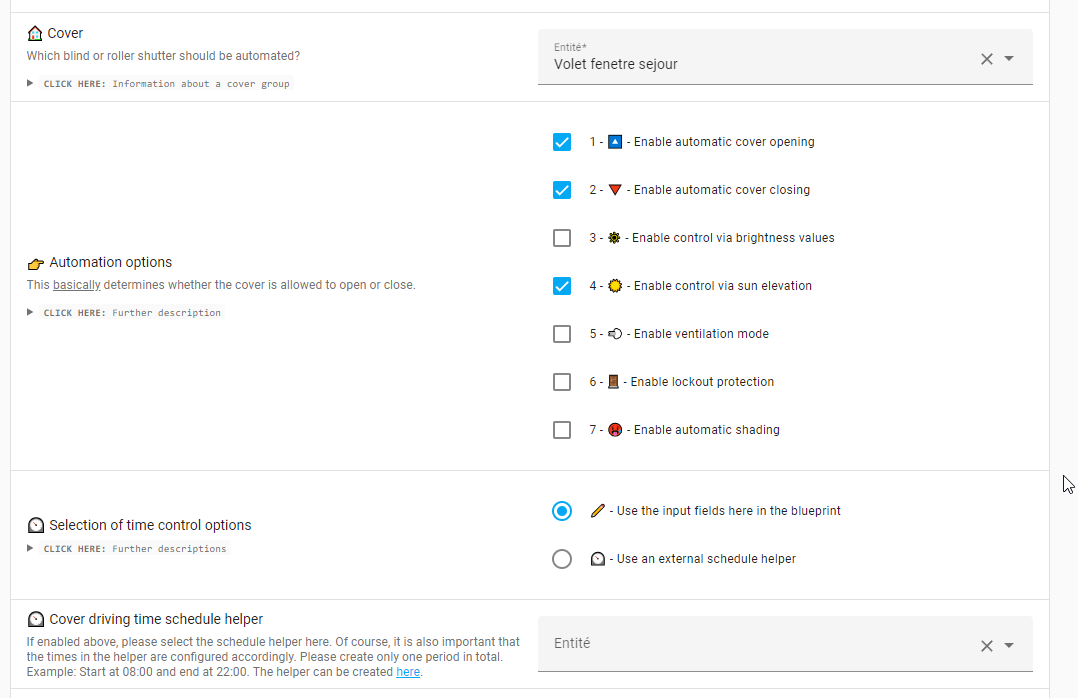Click the door icon for lockout protection
Screen dimensions: 1078x698
(613, 382)
